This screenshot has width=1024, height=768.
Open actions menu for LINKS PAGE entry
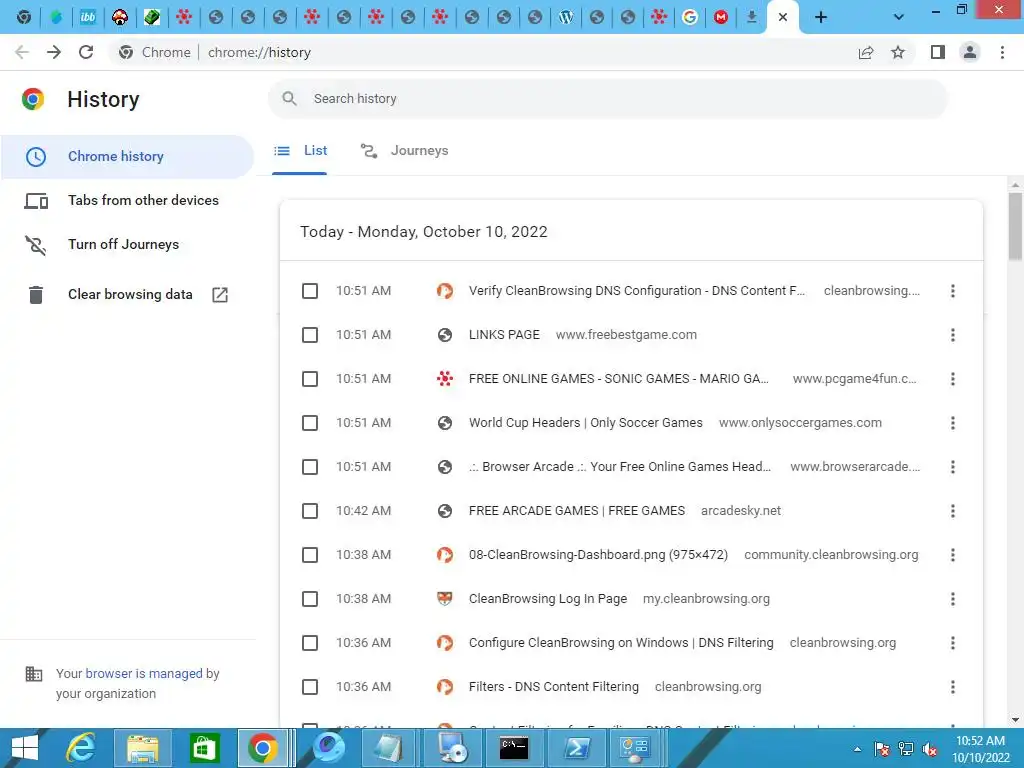coord(953,335)
